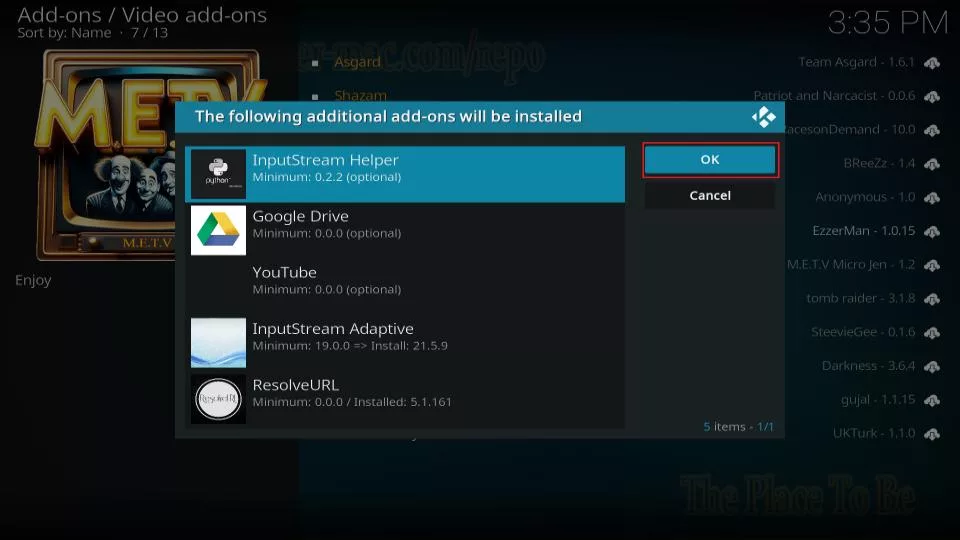Select InputStream Adaptive list entry
This screenshot has height=540, width=960.
click(x=405, y=336)
